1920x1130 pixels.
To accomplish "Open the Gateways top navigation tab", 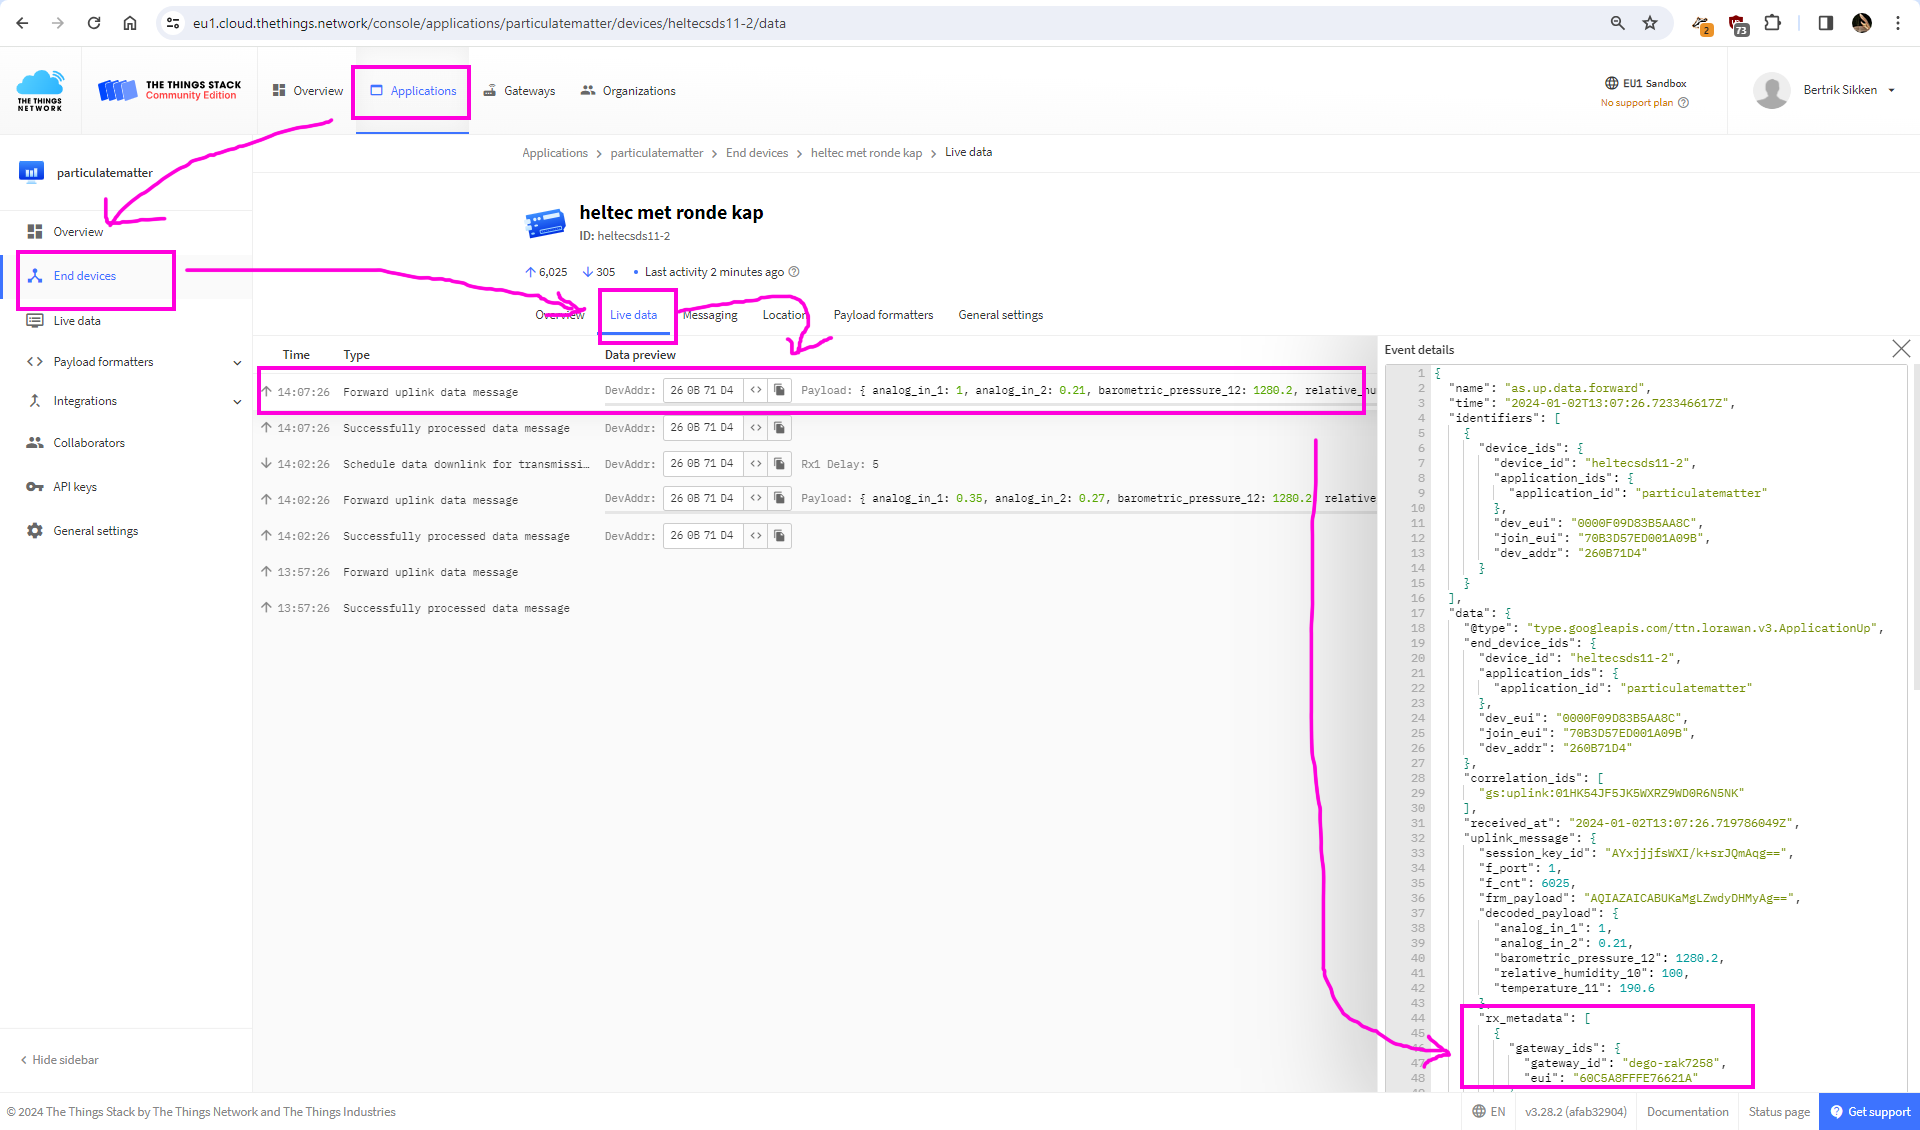I will click(x=519, y=91).
